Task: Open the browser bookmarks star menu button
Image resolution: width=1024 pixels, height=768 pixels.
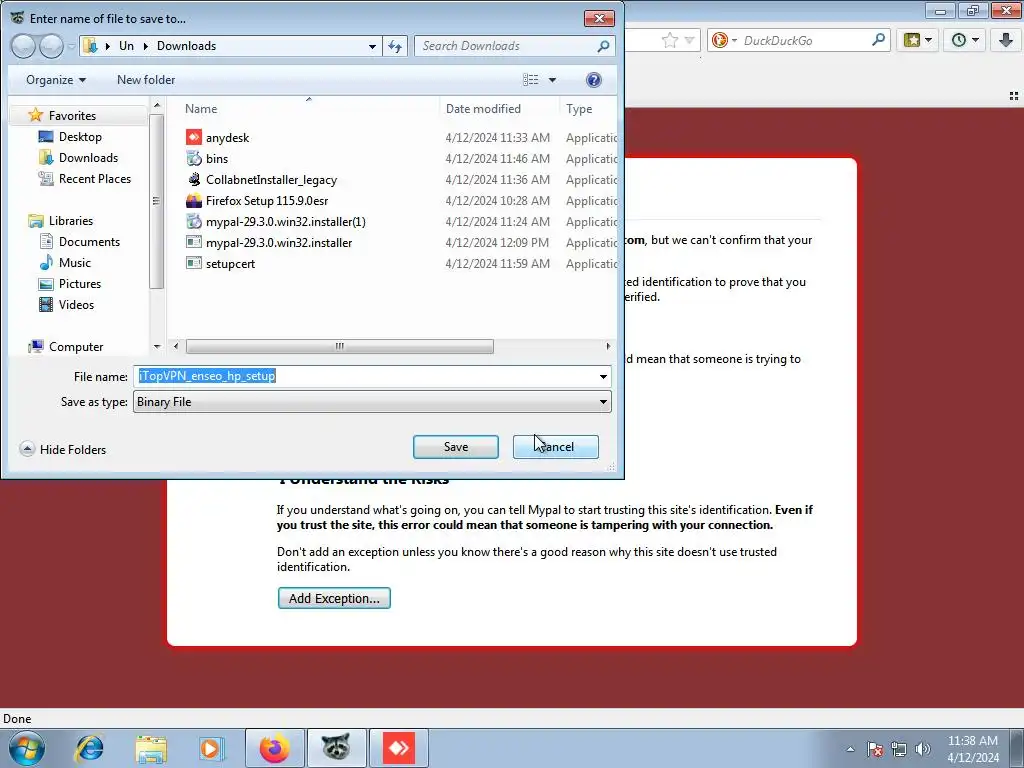Action: point(917,40)
